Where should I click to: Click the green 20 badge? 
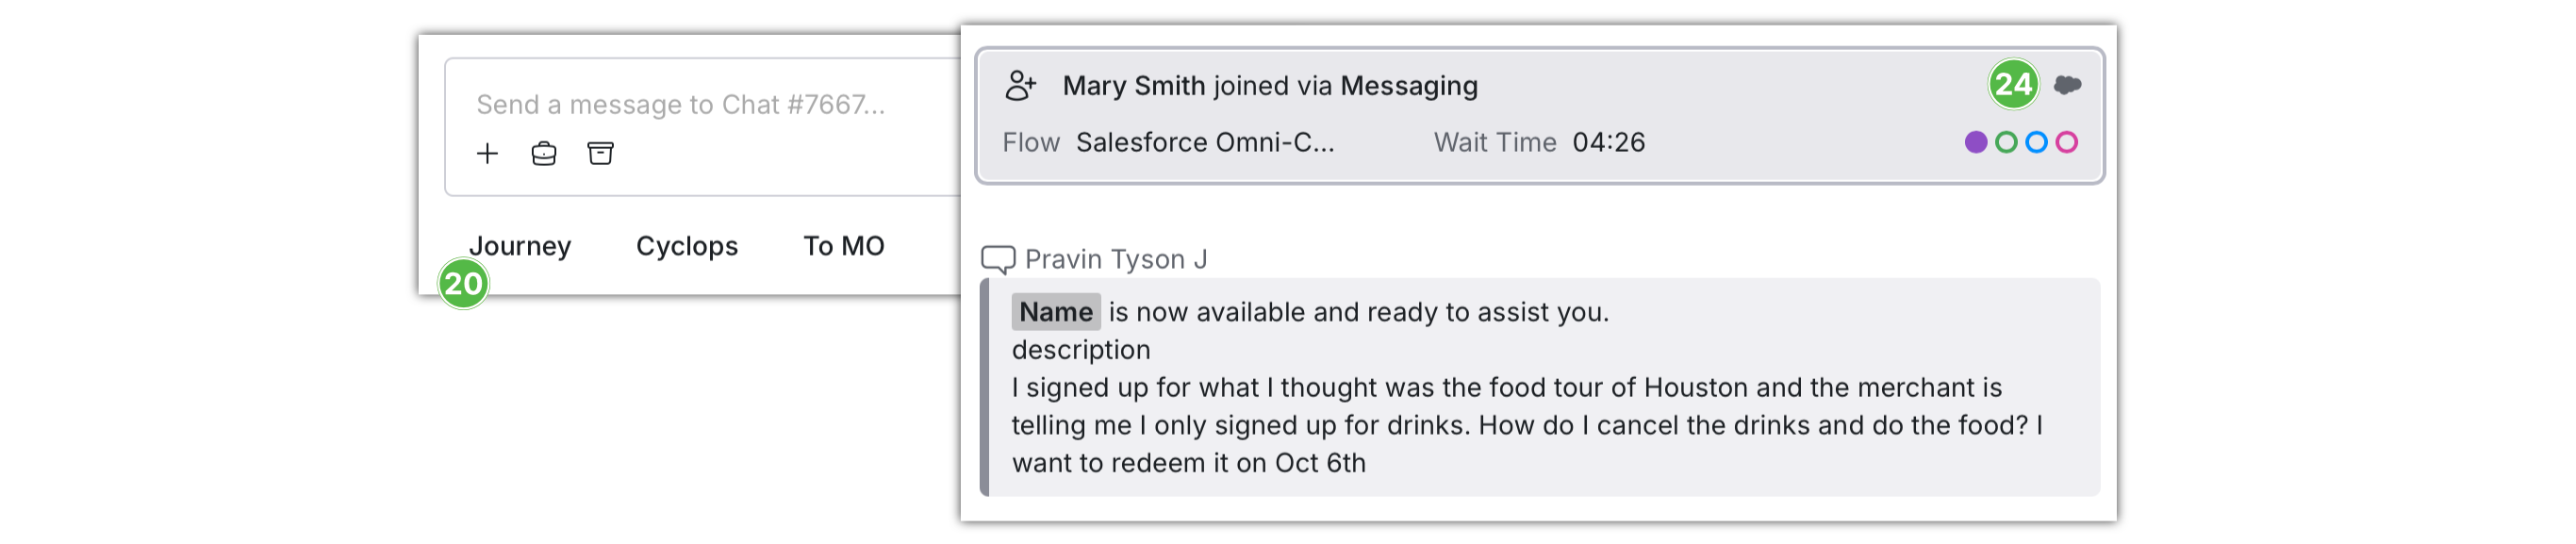463,284
